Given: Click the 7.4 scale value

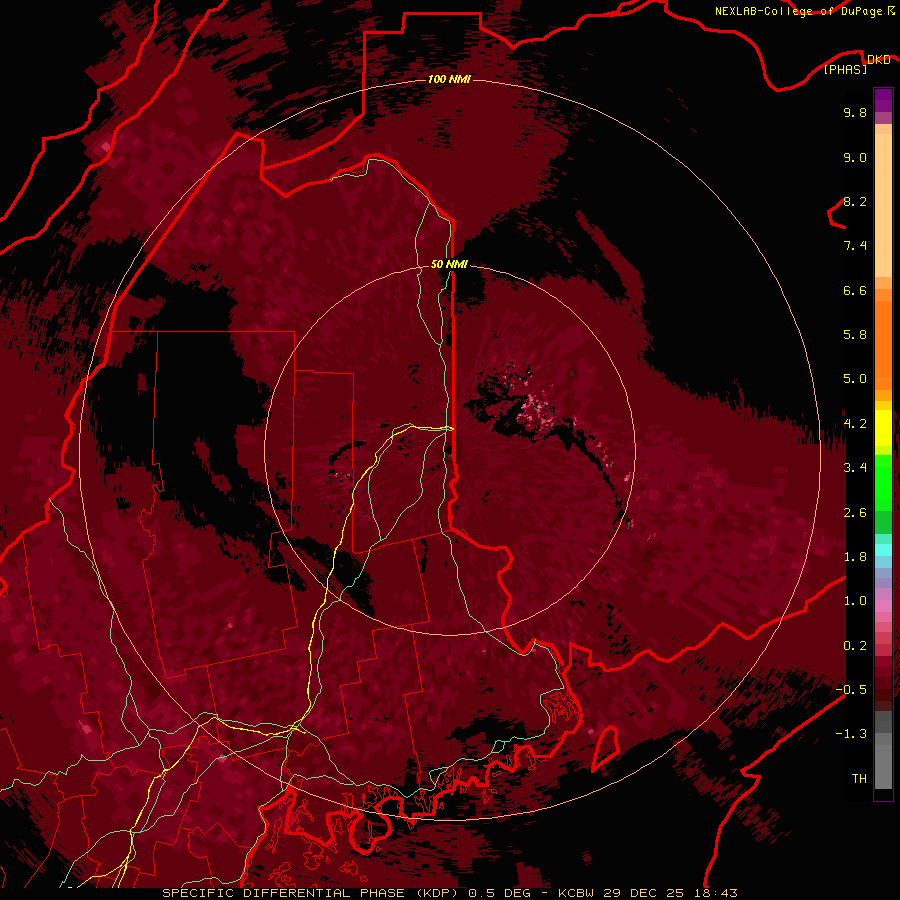Looking at the screenshot, I should click(x=855, y=246).
